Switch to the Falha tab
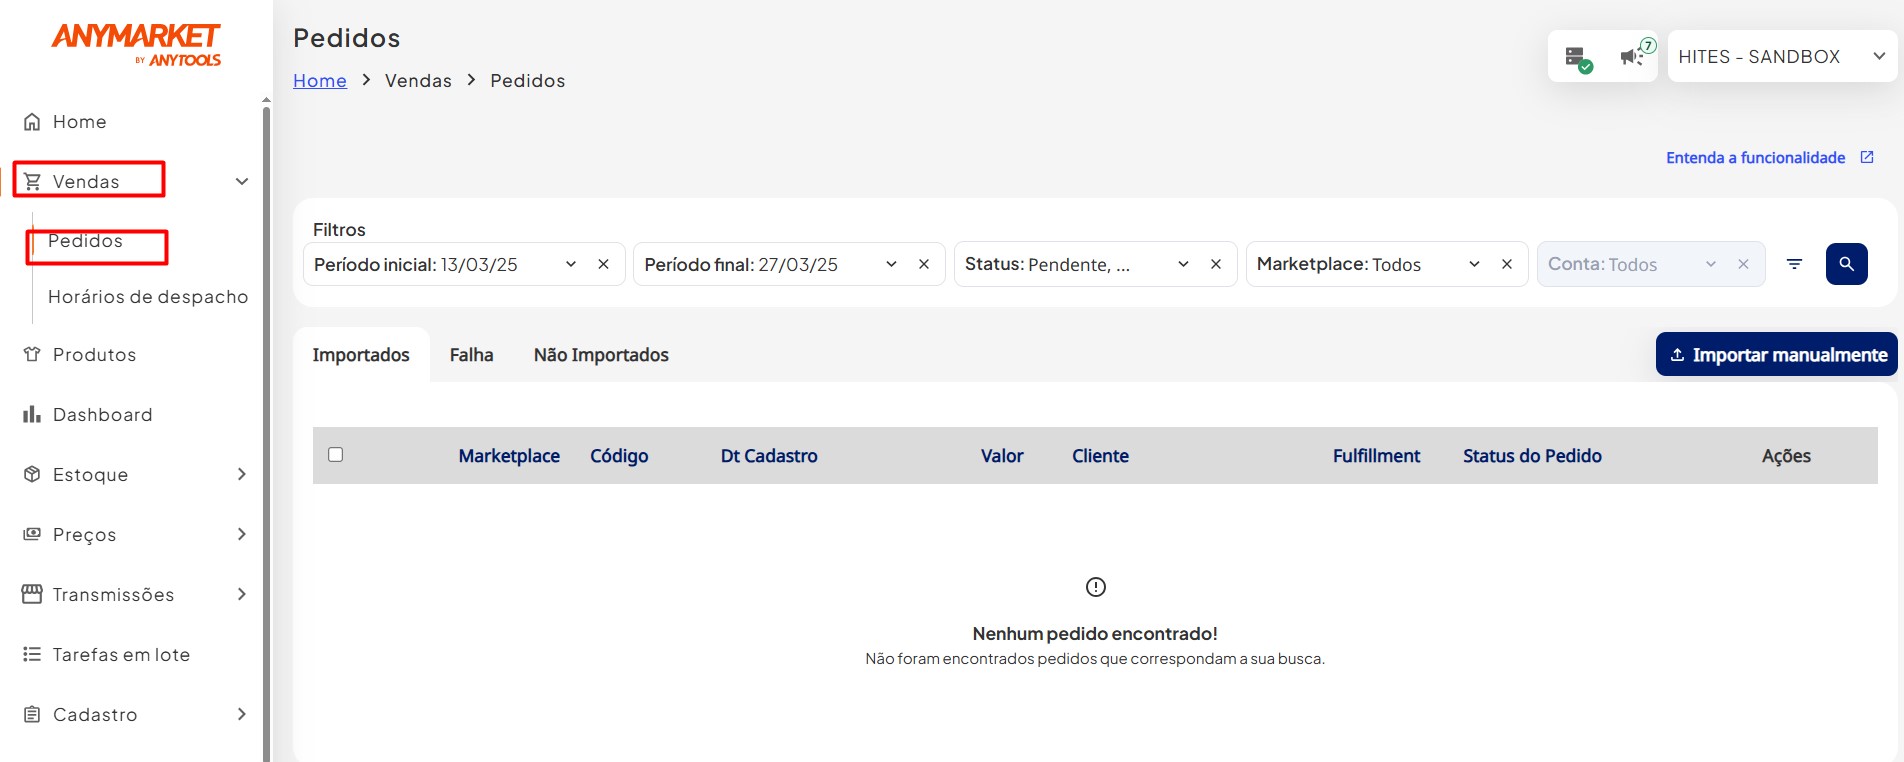1904x762 pixels. pyautogui.click(x=471, y=355)
